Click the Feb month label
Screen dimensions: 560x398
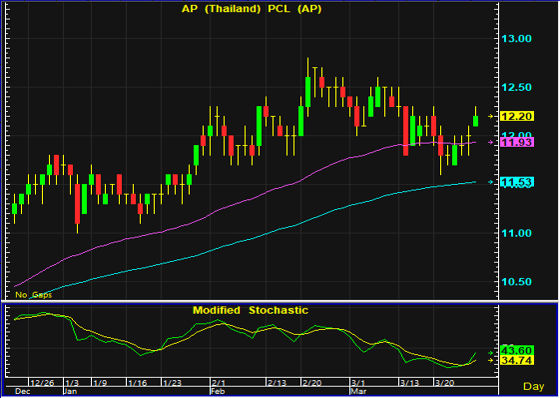coord(217,392)
